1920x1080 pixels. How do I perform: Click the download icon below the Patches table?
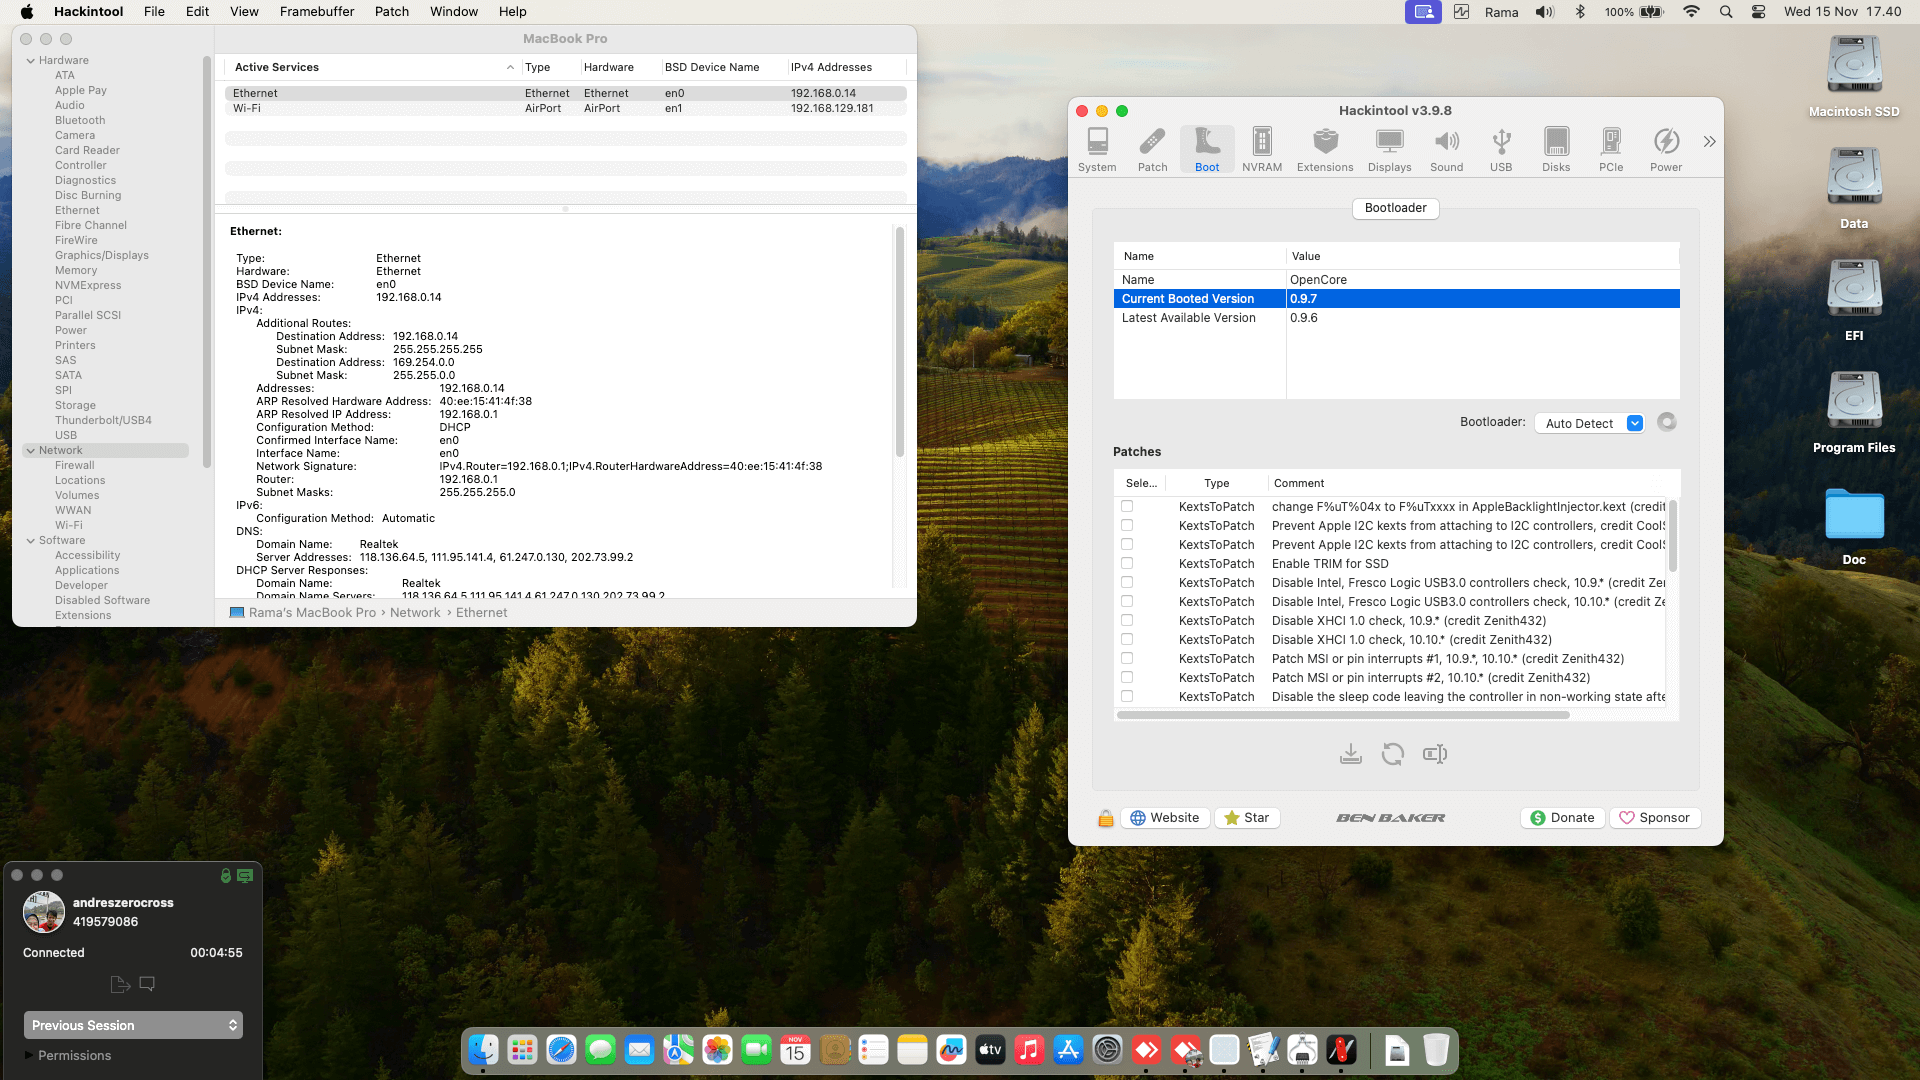coord(1350,754)
